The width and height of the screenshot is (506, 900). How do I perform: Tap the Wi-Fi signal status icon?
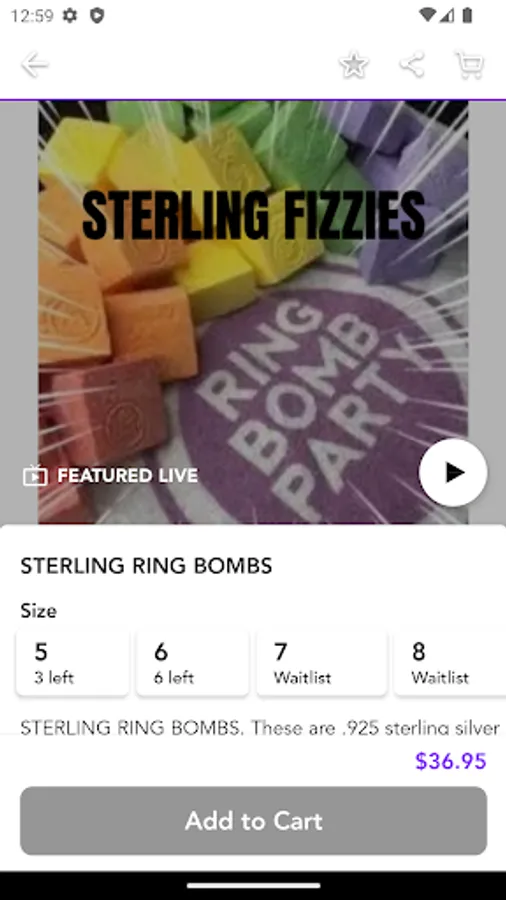click(427, 15)
